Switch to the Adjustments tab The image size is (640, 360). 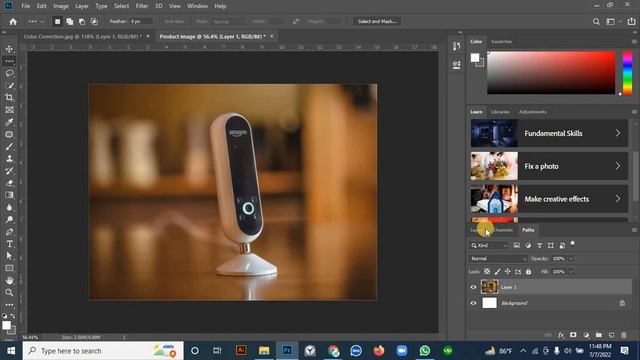[x=533, y=112]
